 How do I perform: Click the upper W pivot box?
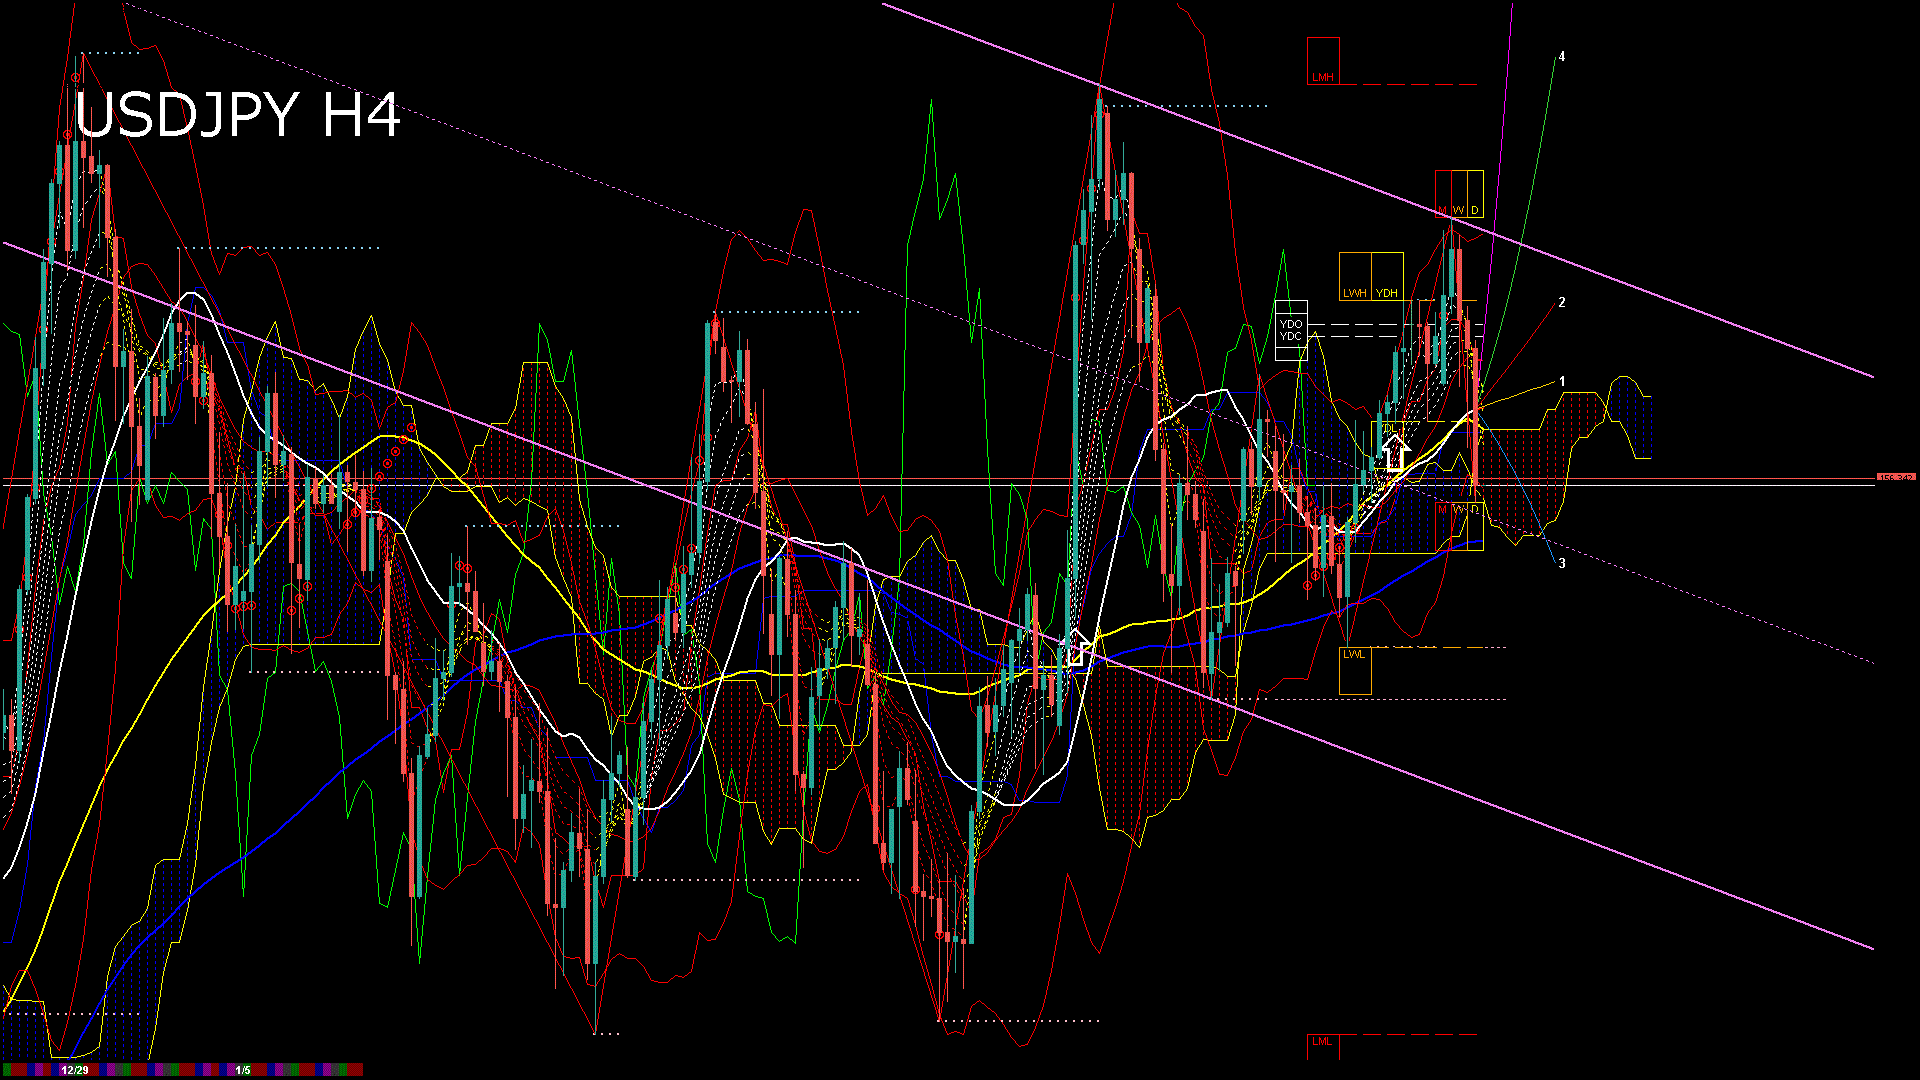click(x=1459, y=194)
